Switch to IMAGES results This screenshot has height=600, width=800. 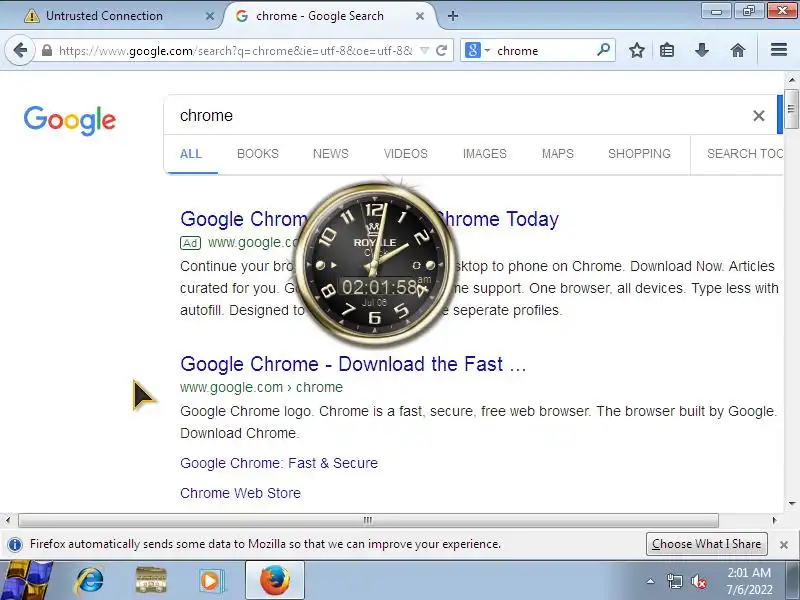coord(484,154)
